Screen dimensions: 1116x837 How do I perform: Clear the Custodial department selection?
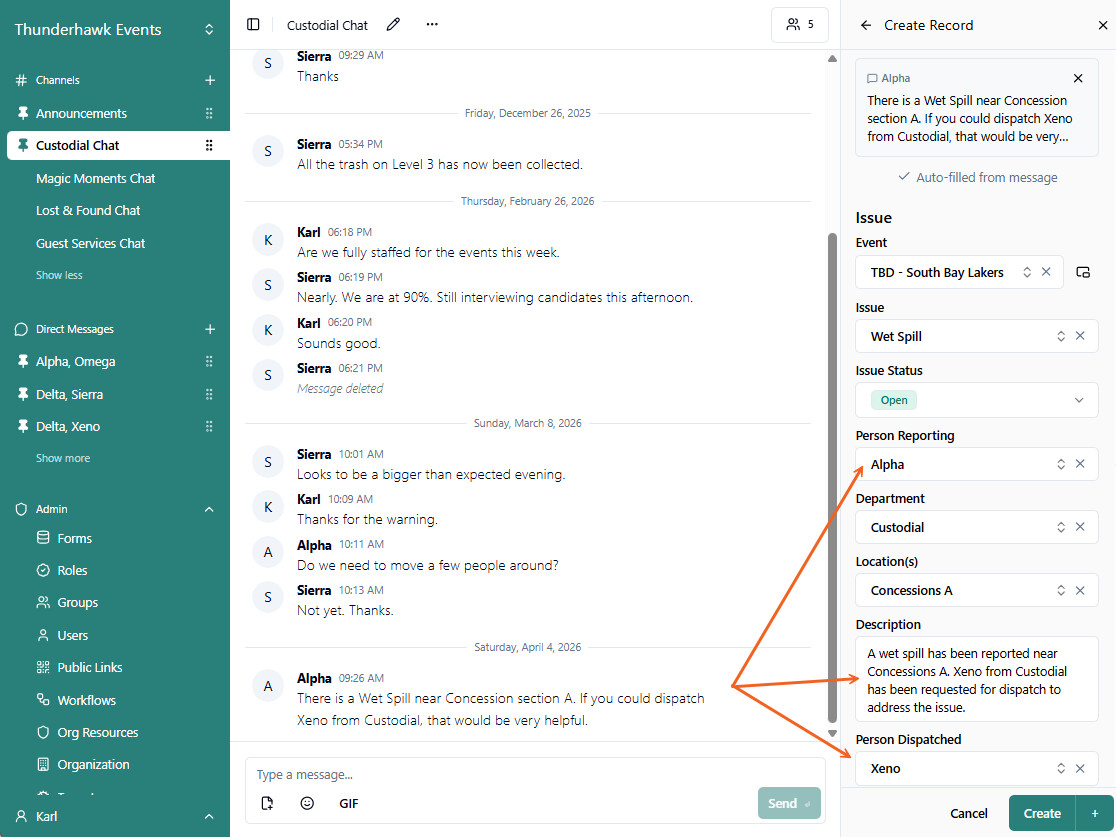point(1080,527)
